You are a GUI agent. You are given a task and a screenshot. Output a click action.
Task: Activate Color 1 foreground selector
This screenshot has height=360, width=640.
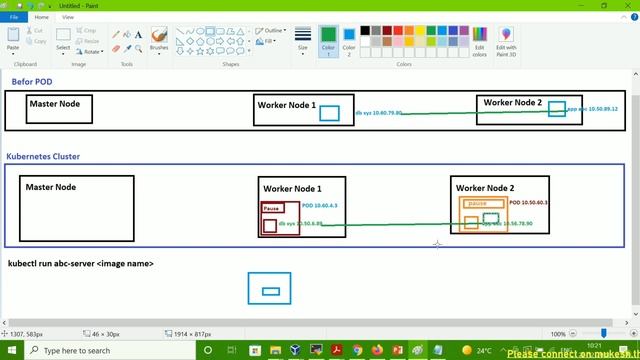pyautogui.click(x=328, y=42)
